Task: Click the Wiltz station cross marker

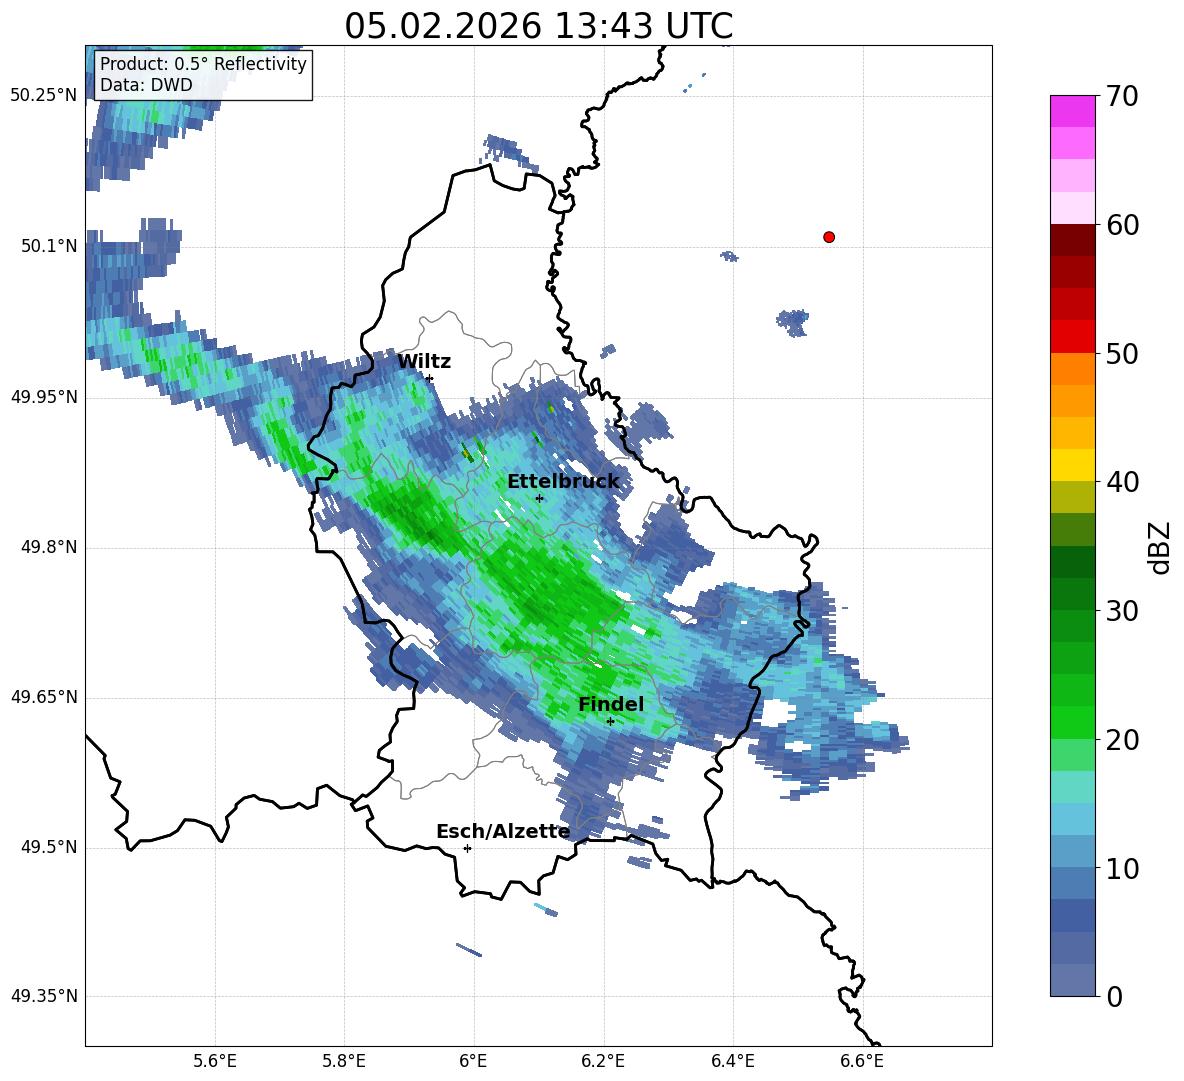Action: (429, 378)
